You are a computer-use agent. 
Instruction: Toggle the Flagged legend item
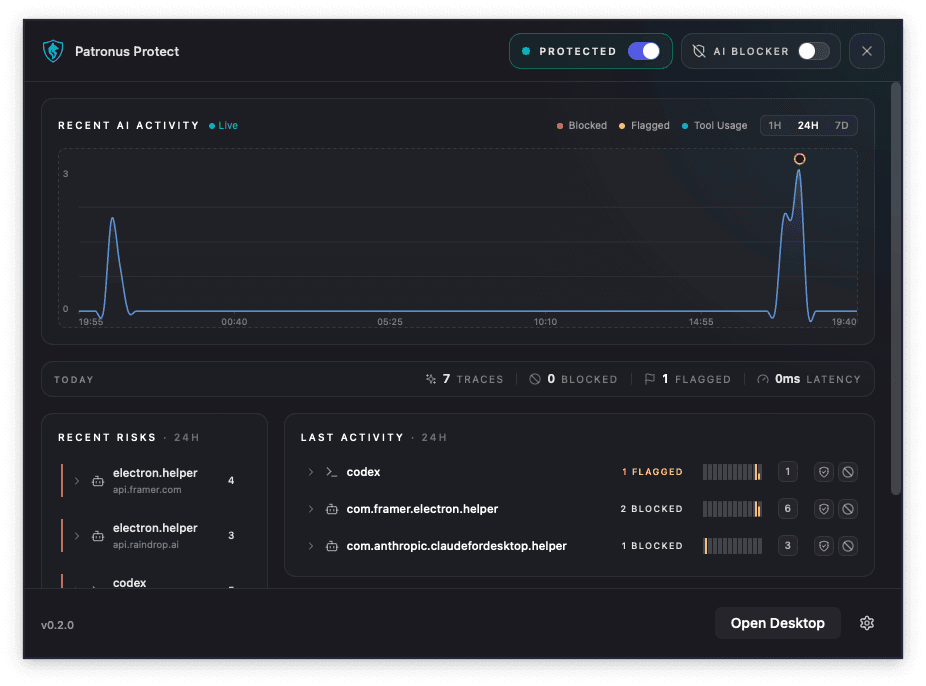click(644, 125)
